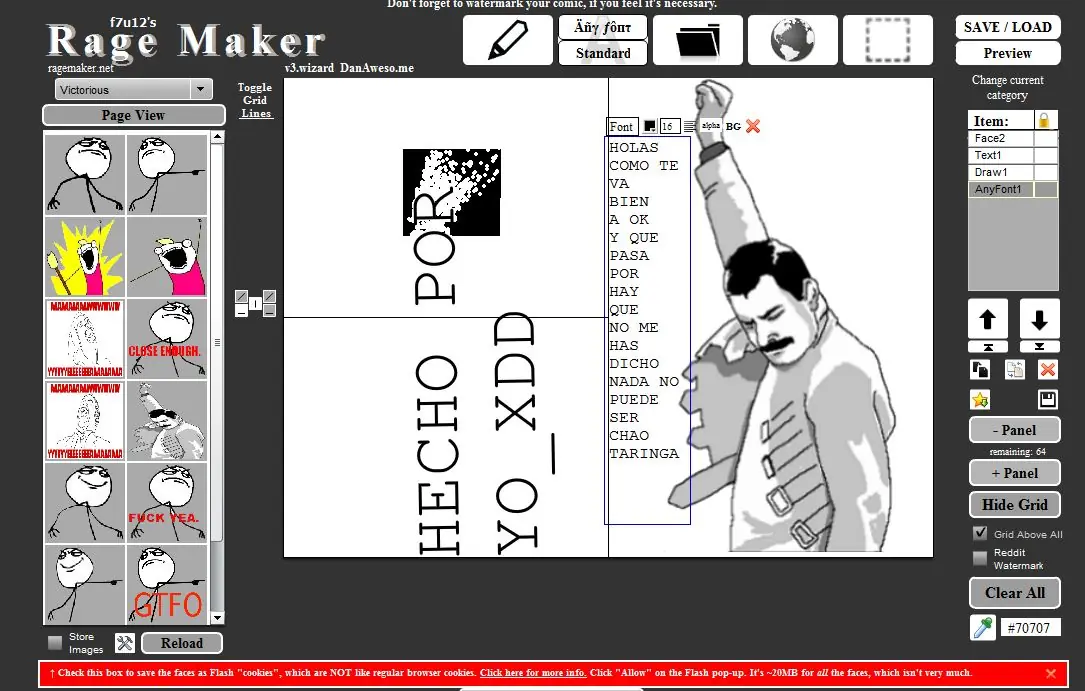Enable Reddit Watermark checkbox
Viewport: 1085px width, 691px height.
coord(980,558)
